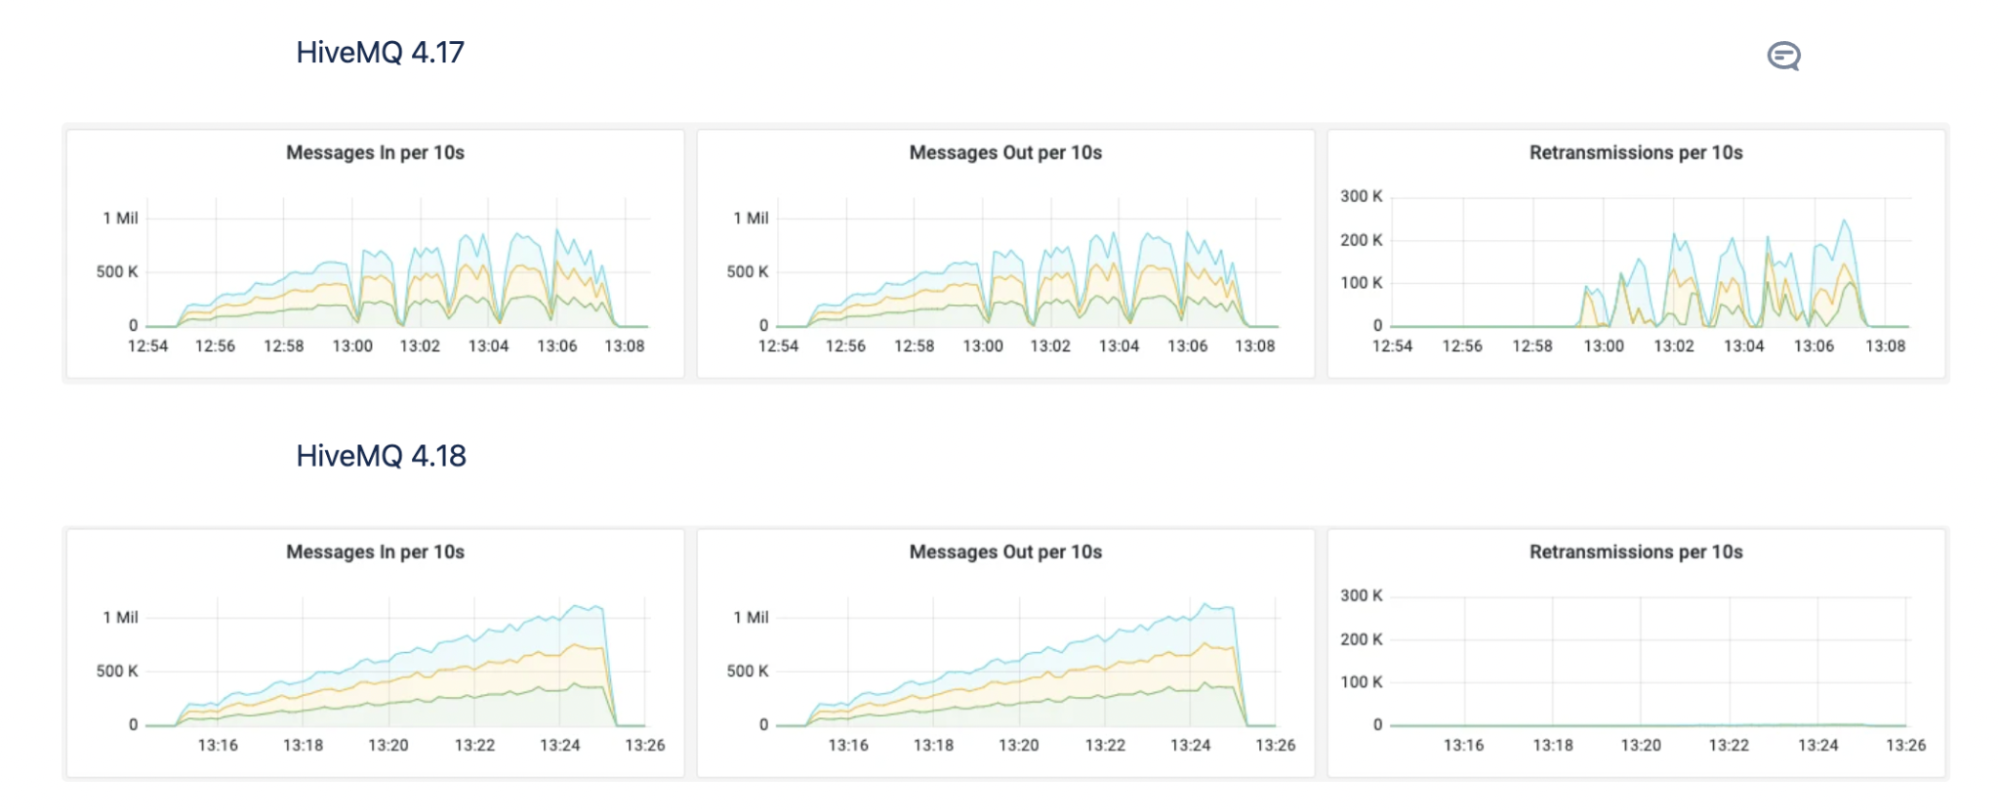Click 13:08 tick on 4.17 Messages Out chart
1999x812 pixels.
tap(1255, 346)
